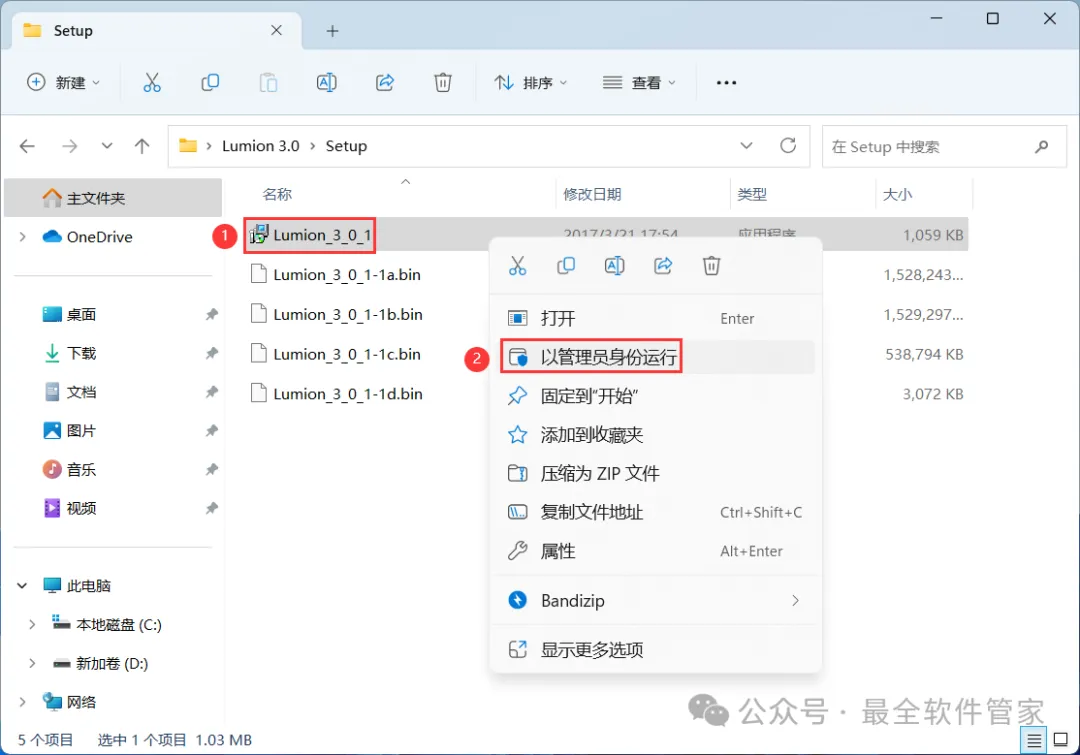Screen dimensions: 1080x755
Task: Expand the address bar history dropdown
Action: tap(746, 146)
